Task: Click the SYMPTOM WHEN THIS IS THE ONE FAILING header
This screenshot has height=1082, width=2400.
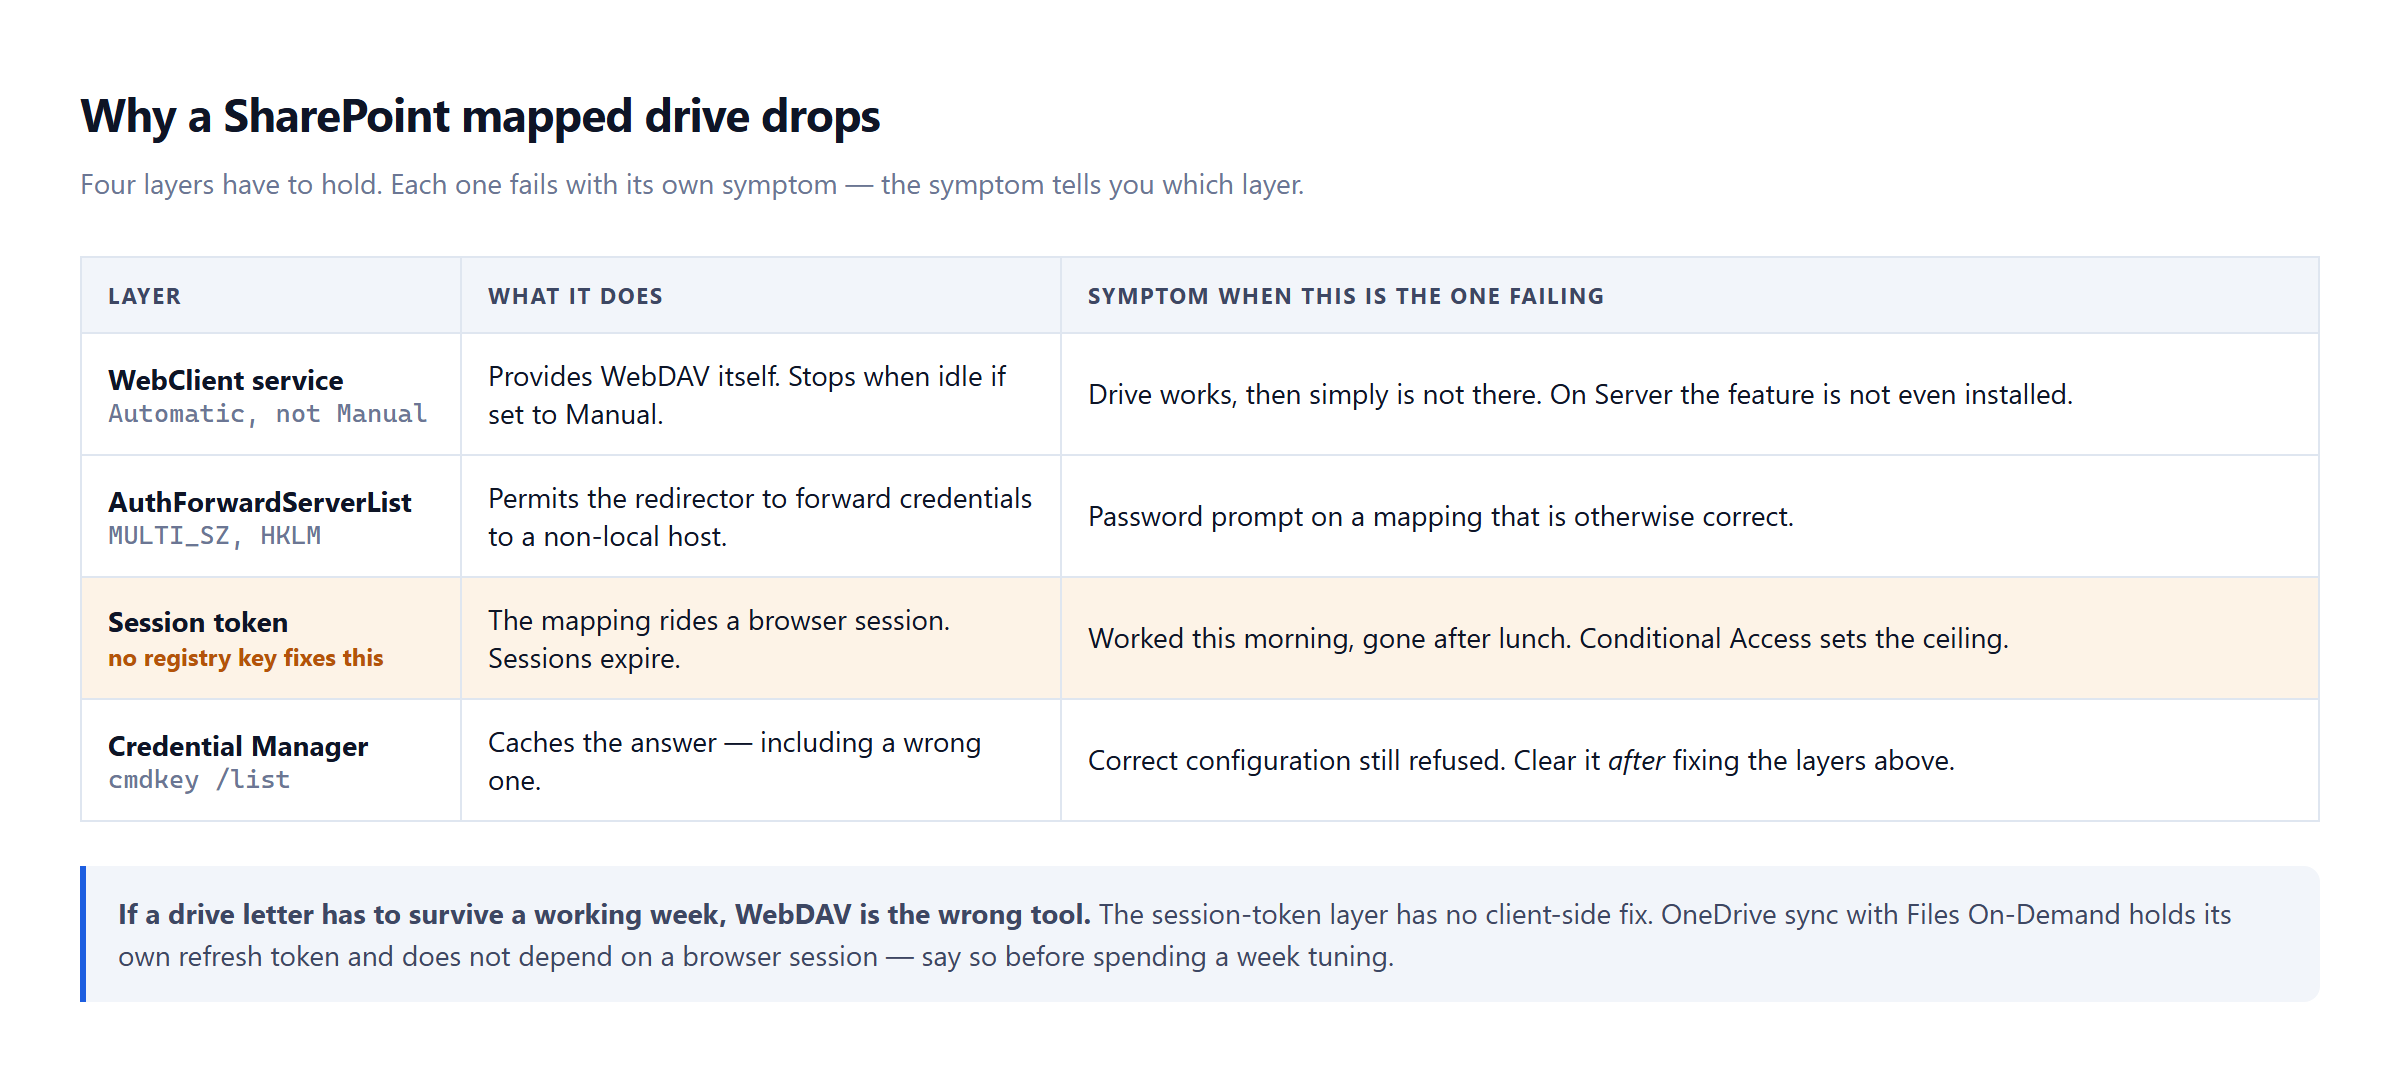Action: pyautogui.click(x=1345, y=296)
